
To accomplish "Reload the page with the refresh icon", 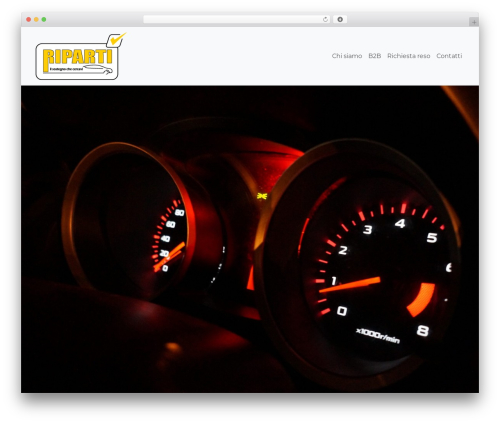I will [x=325, y=19].
